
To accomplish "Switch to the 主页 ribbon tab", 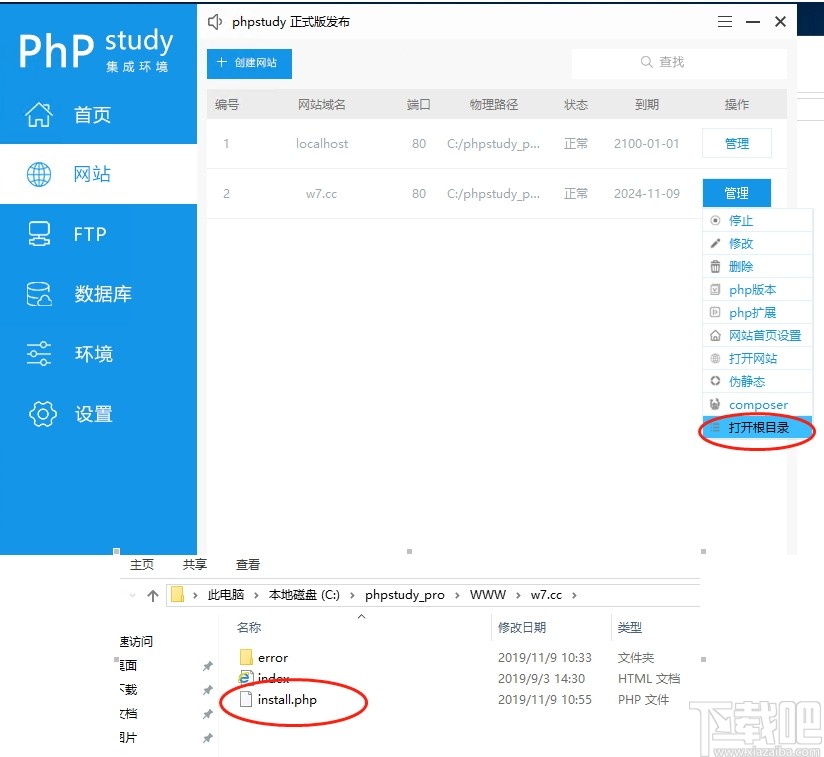I will [141, 564].
